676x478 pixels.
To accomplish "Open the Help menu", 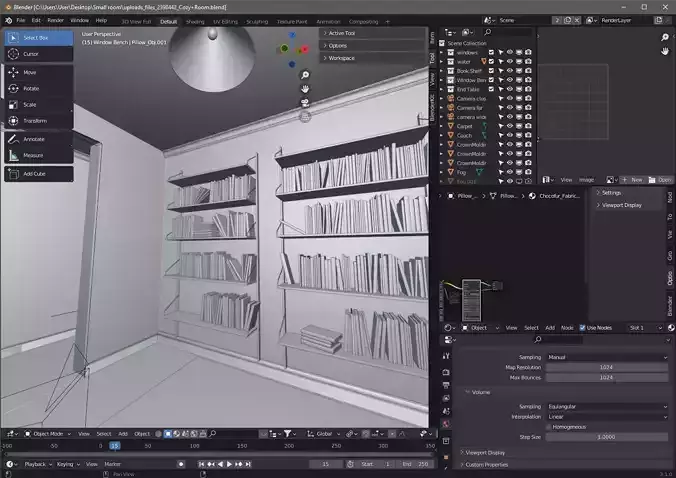I will [x=101, y=20].
